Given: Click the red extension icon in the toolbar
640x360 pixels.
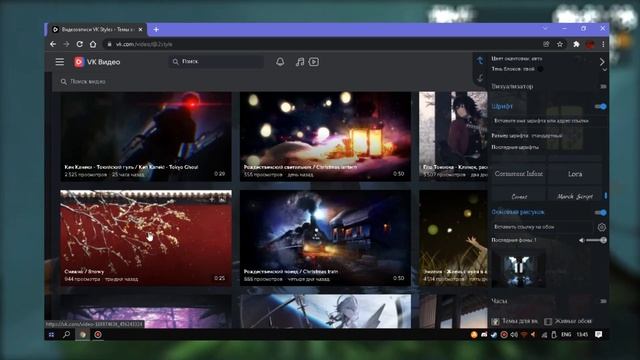Looking at the screenshot, I should (x=590, y=44).
